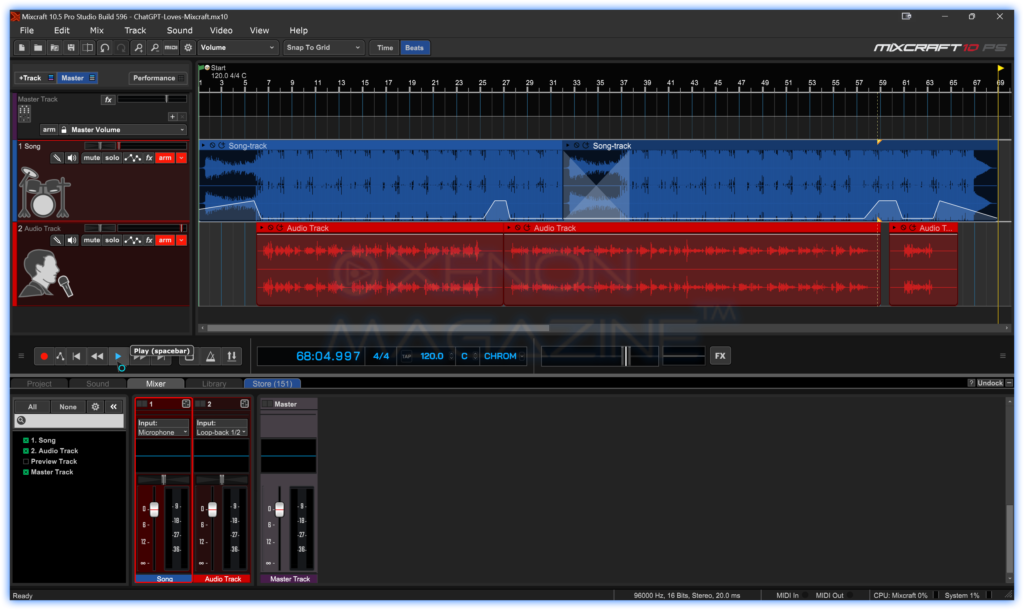The width and height of the screenshot is (1024, 610).
Task: Click the pencil icon on Audio Track
Action: (x=57, y=240)
